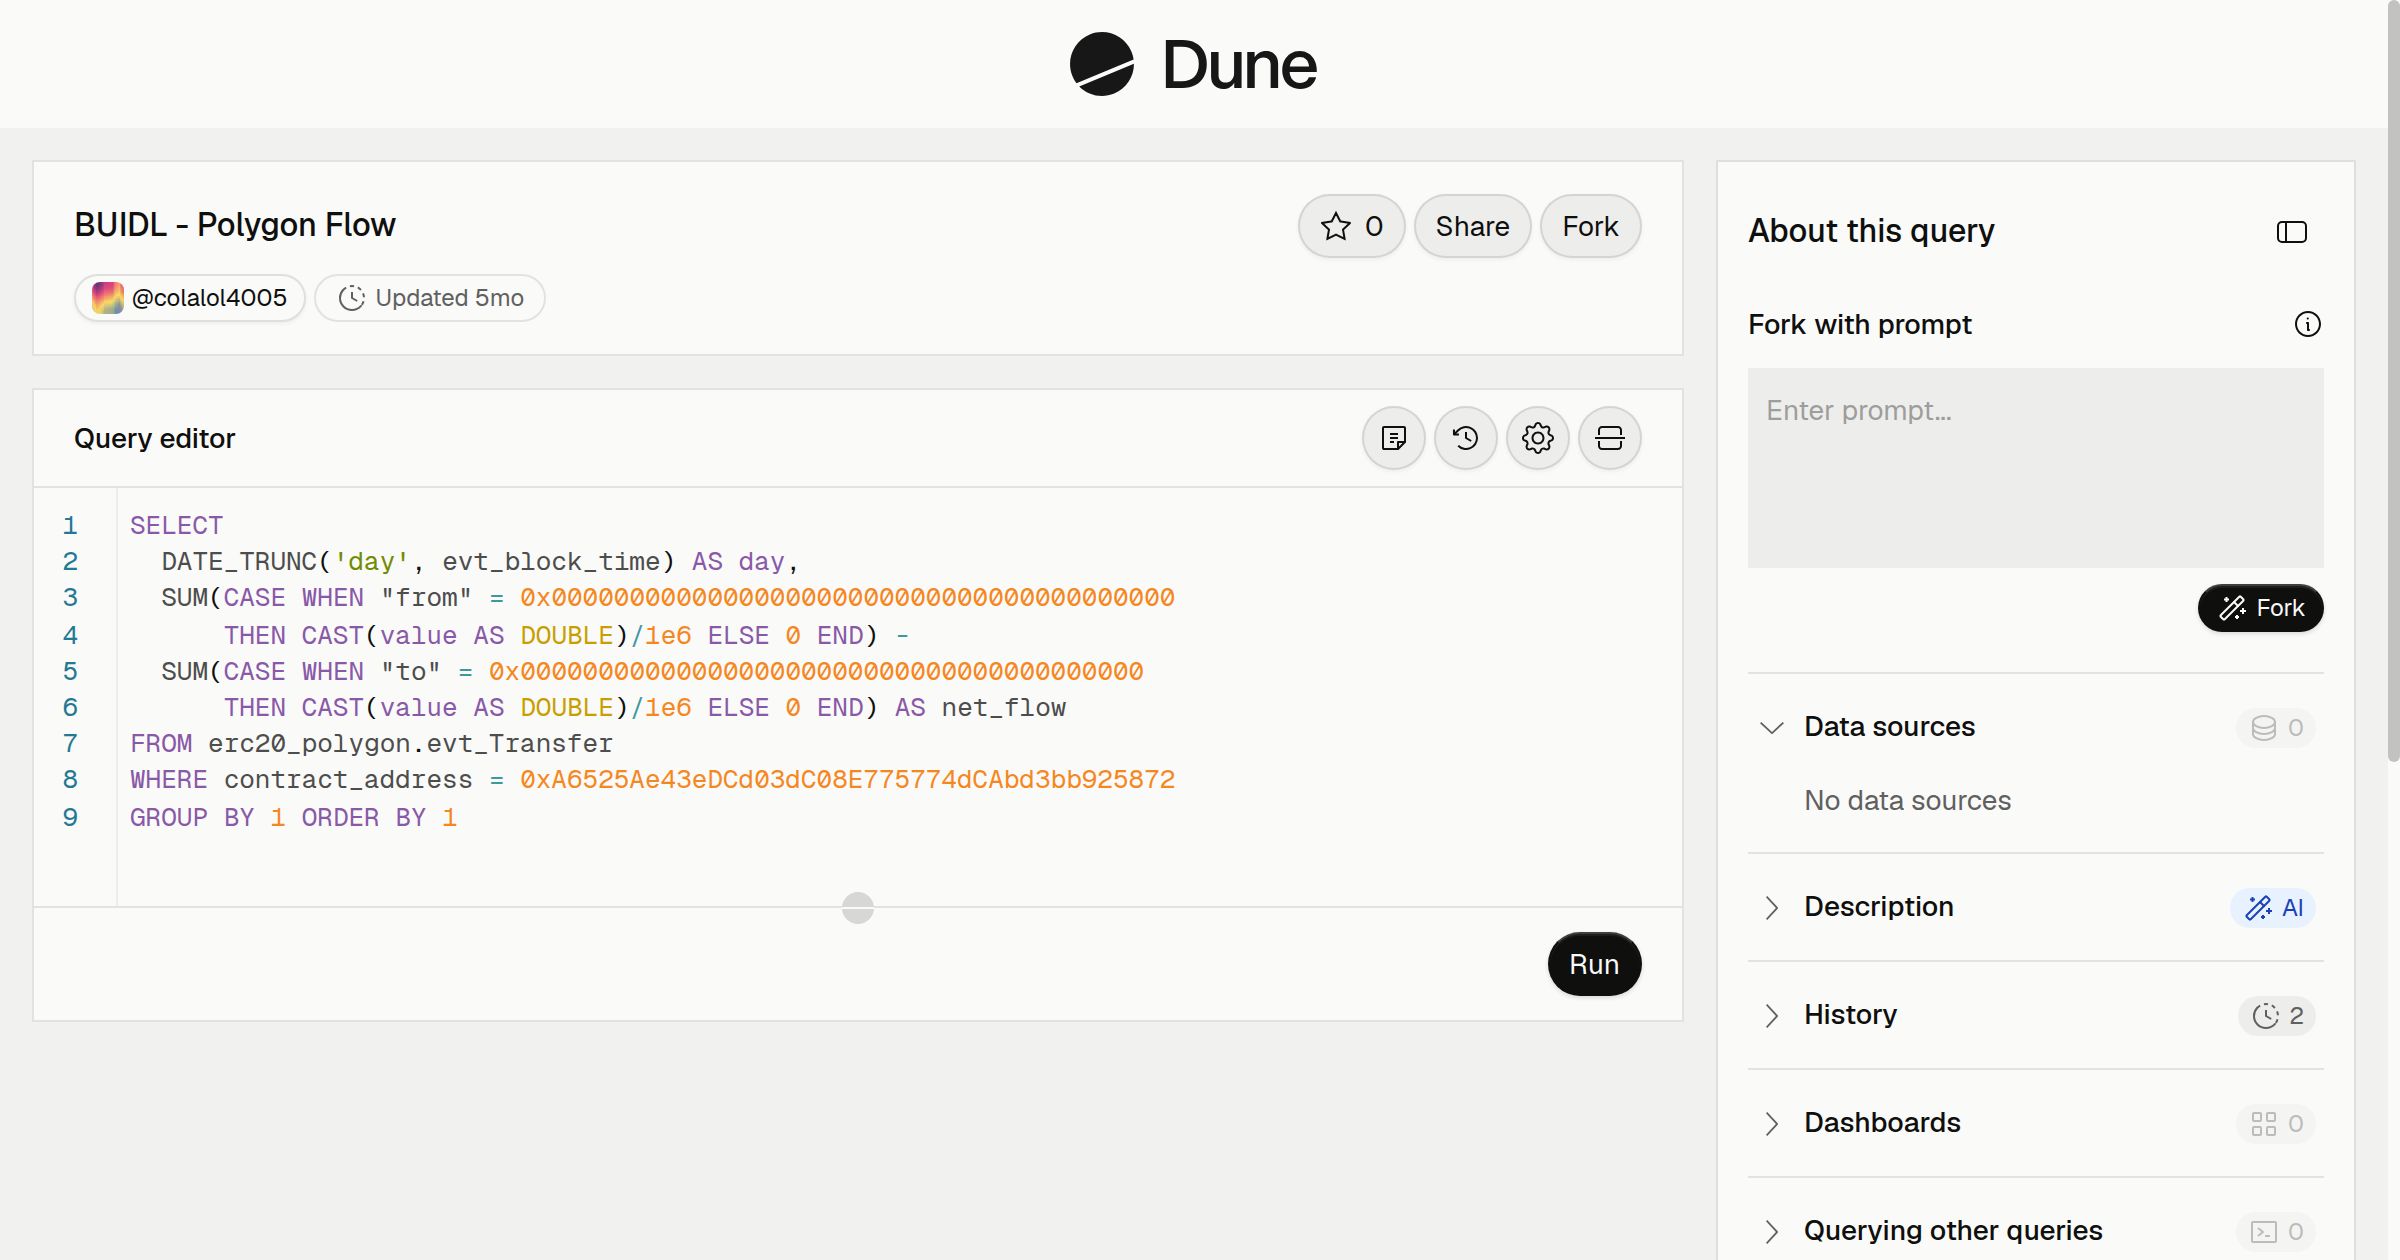Click the black Fork button under prompt
2400x1260 pixels.
click(2260, 608)
